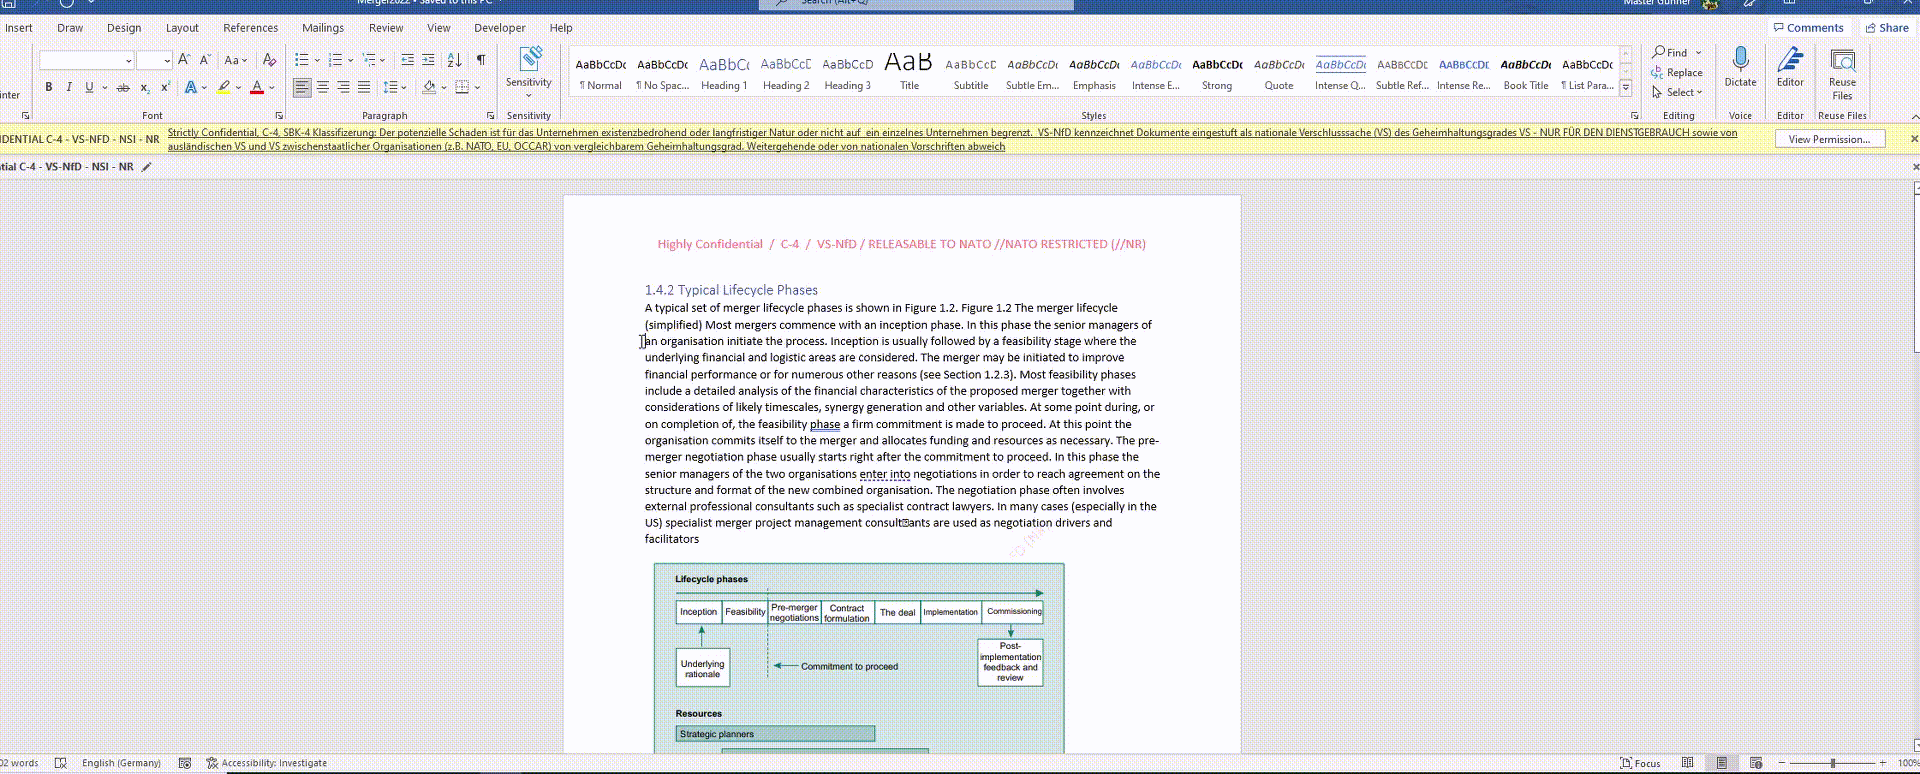Expand the Sensitivity dropdown
Viewport: 1920px width, 774px height.
528,96
